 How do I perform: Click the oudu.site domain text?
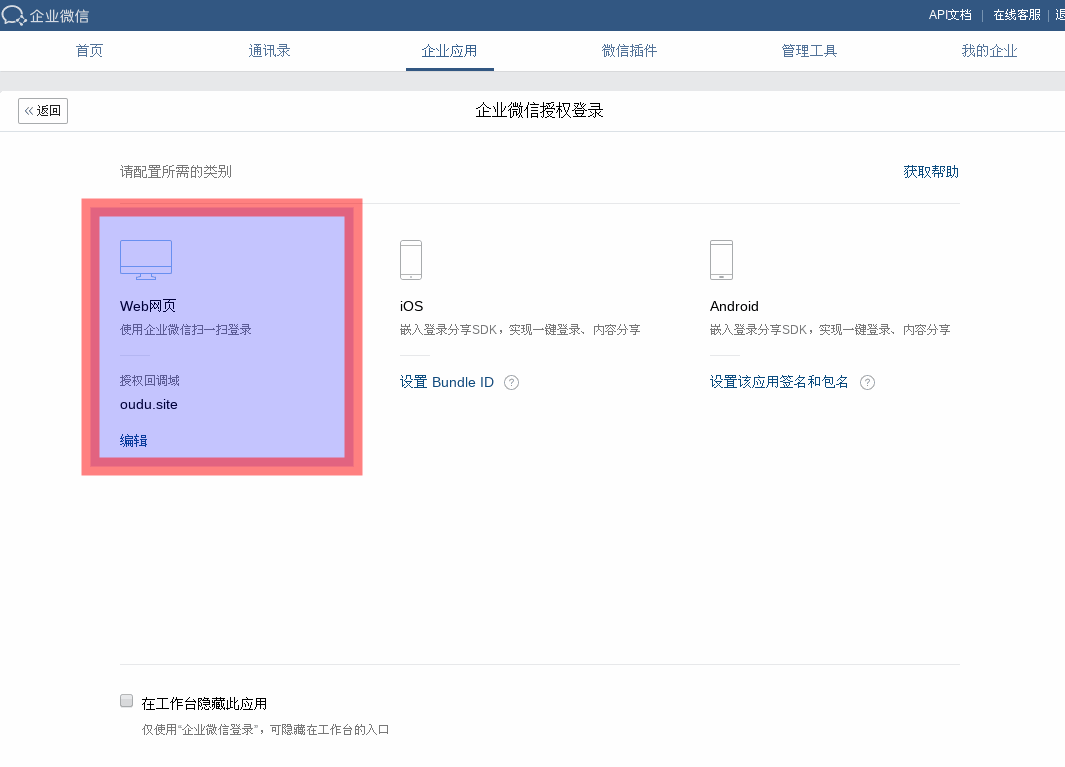(x=149, y=404)
